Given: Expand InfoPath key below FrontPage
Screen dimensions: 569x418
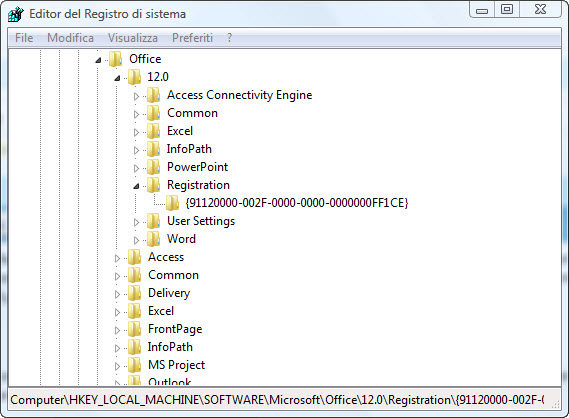Looking at the screenshot, I should coord(117,348).
